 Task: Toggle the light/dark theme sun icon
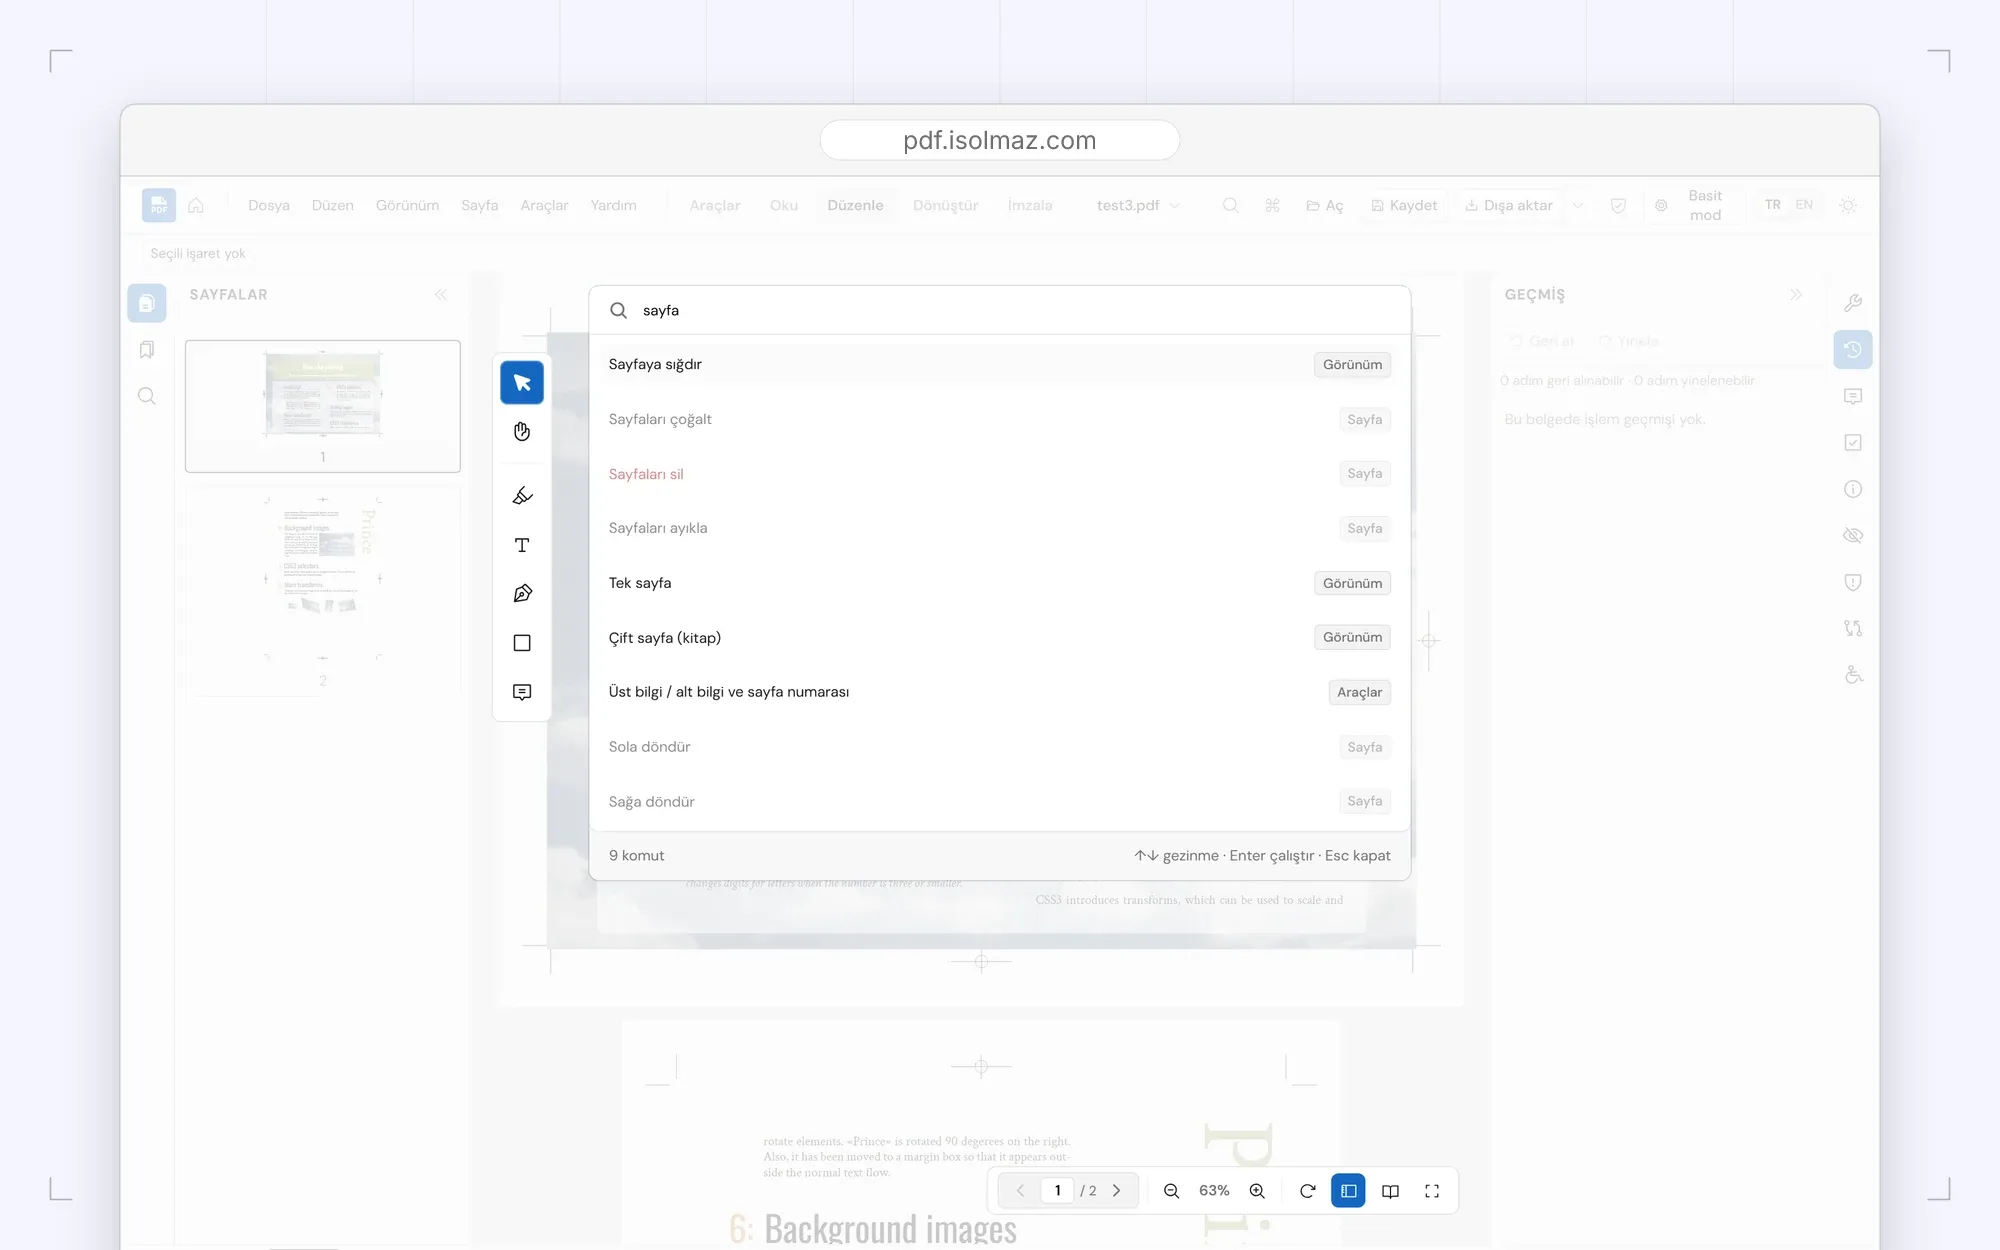click(1848, 205)
